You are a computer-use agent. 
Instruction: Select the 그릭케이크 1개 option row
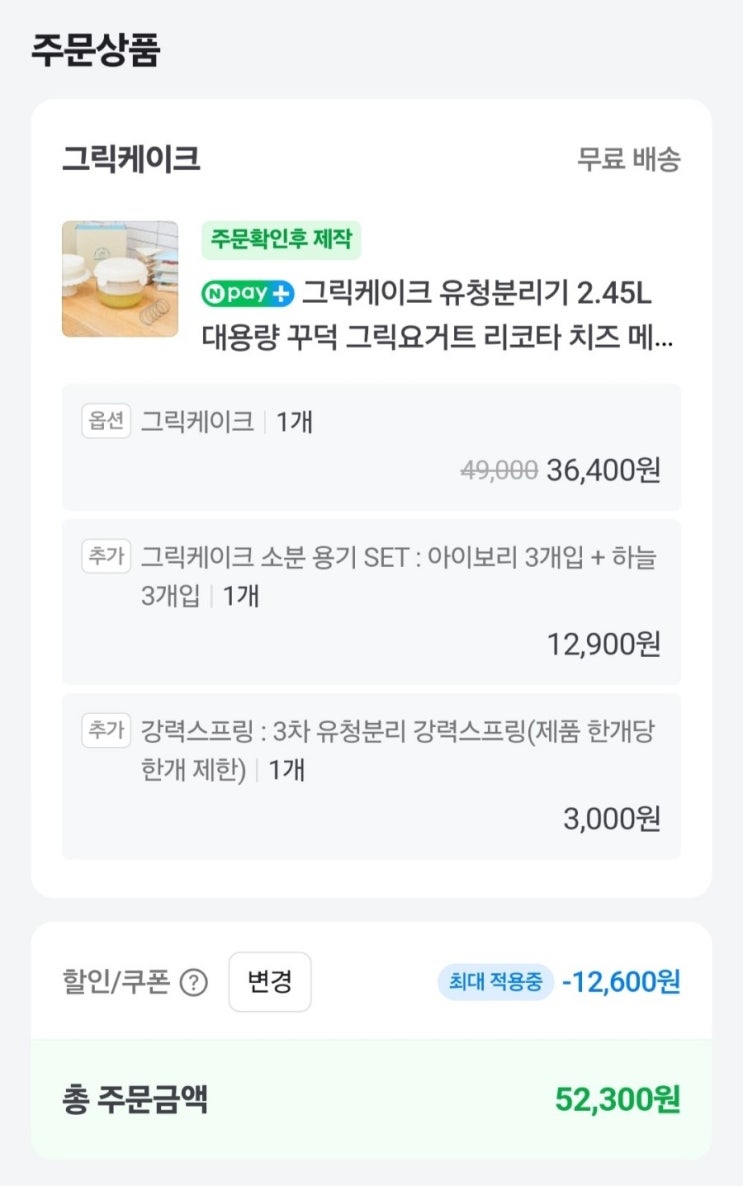(x=371, y=447)
